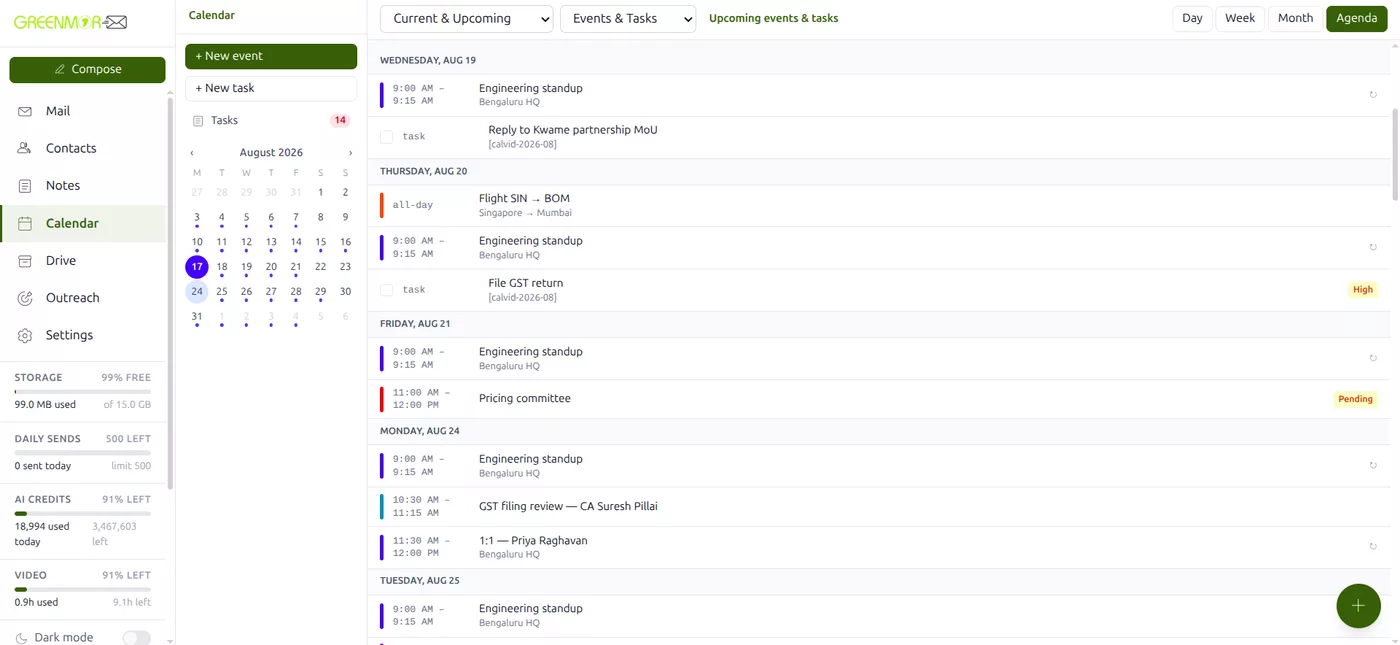Check the File GST return task

[x=387, y=290]
